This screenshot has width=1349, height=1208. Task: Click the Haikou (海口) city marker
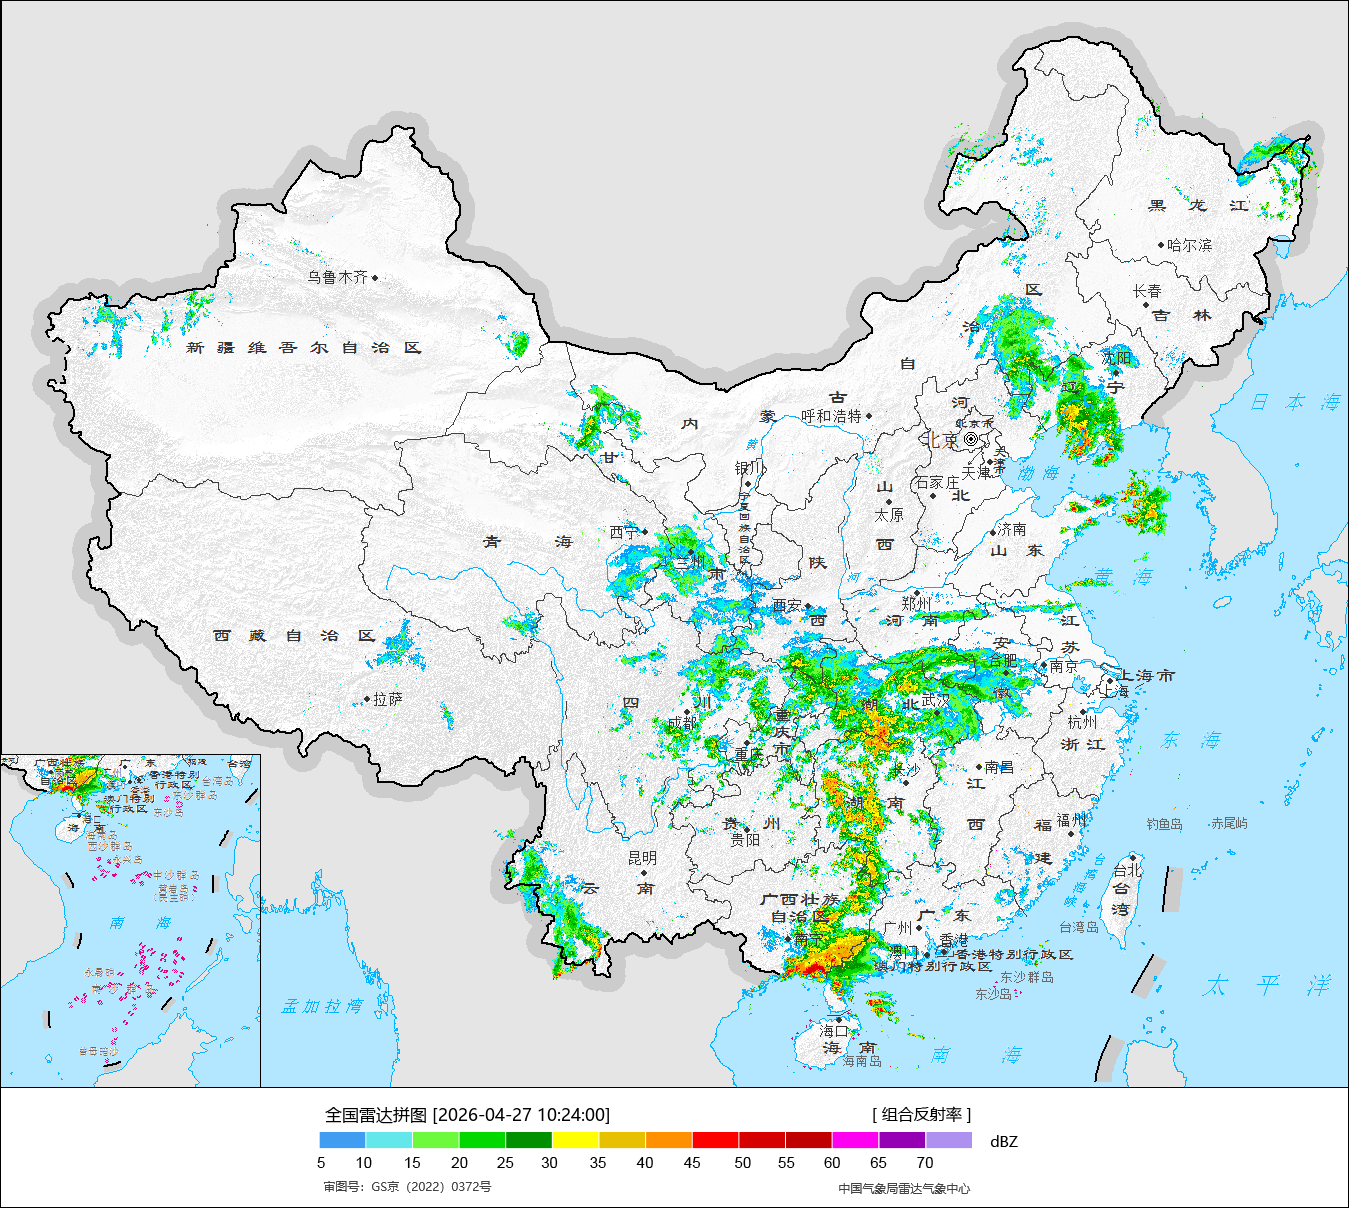coord(839,1019)
